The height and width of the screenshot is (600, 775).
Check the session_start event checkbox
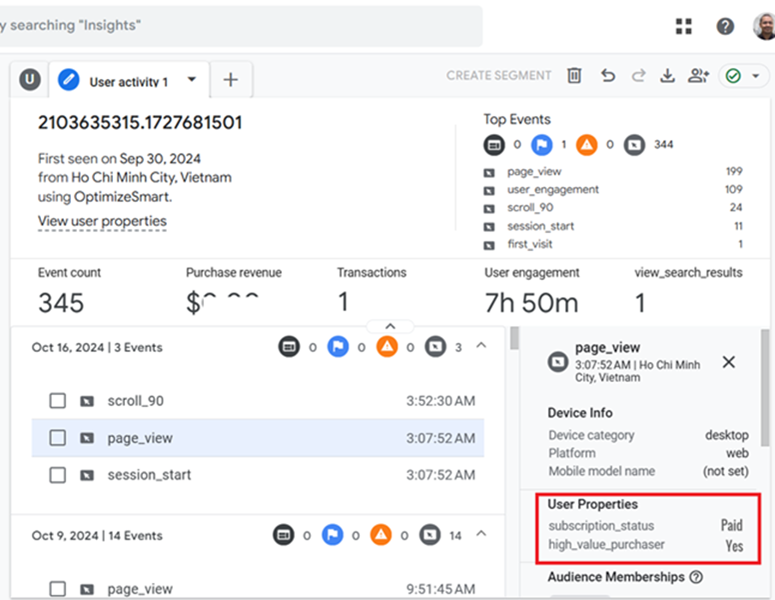(57, 474)
